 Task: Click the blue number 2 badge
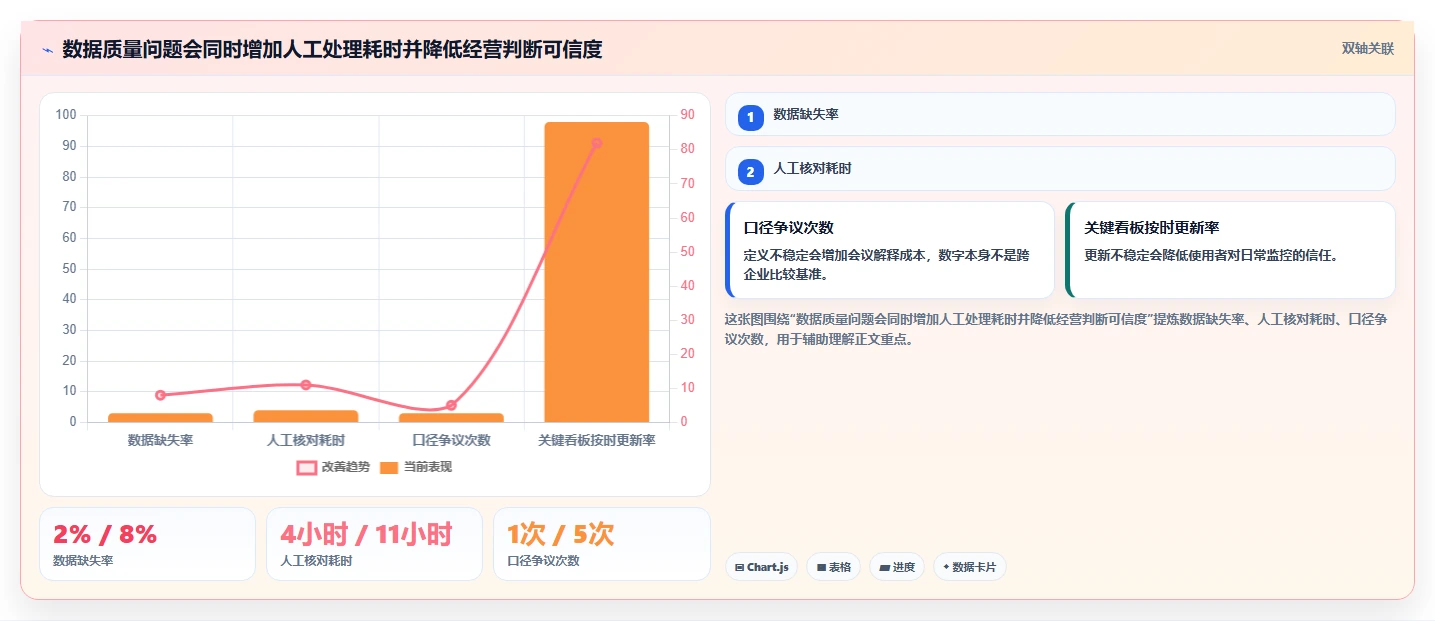point(750,172)
